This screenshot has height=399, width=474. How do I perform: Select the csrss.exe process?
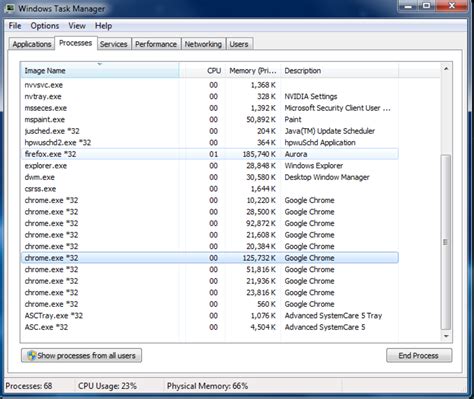point(210,189)
